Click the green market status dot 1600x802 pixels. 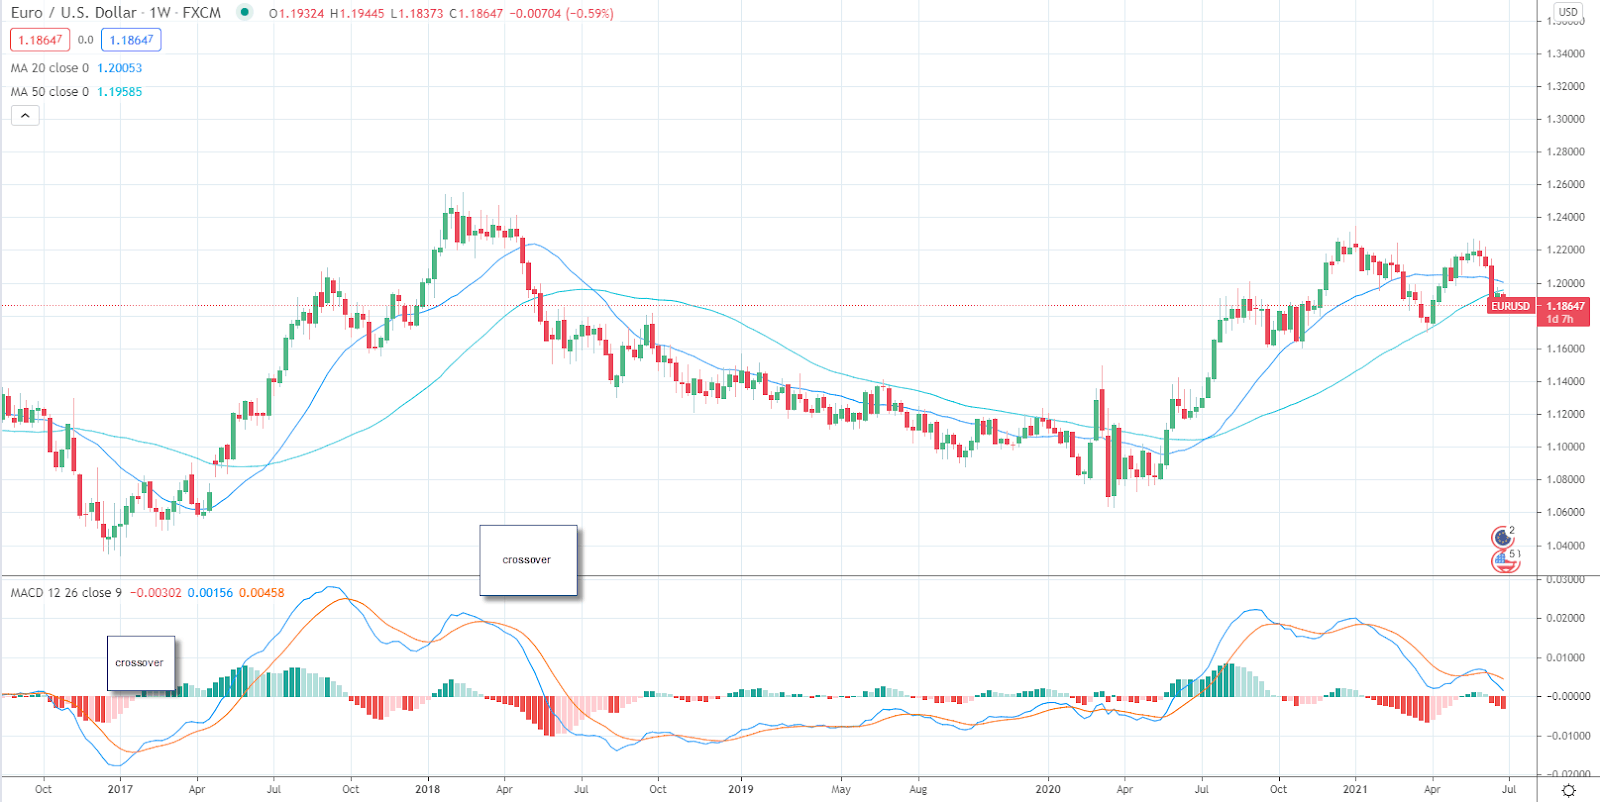(244, 13)
